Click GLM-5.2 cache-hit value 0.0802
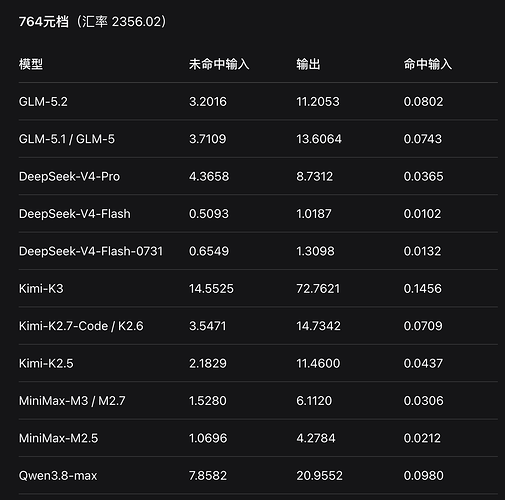 click(x=423, y=102)
